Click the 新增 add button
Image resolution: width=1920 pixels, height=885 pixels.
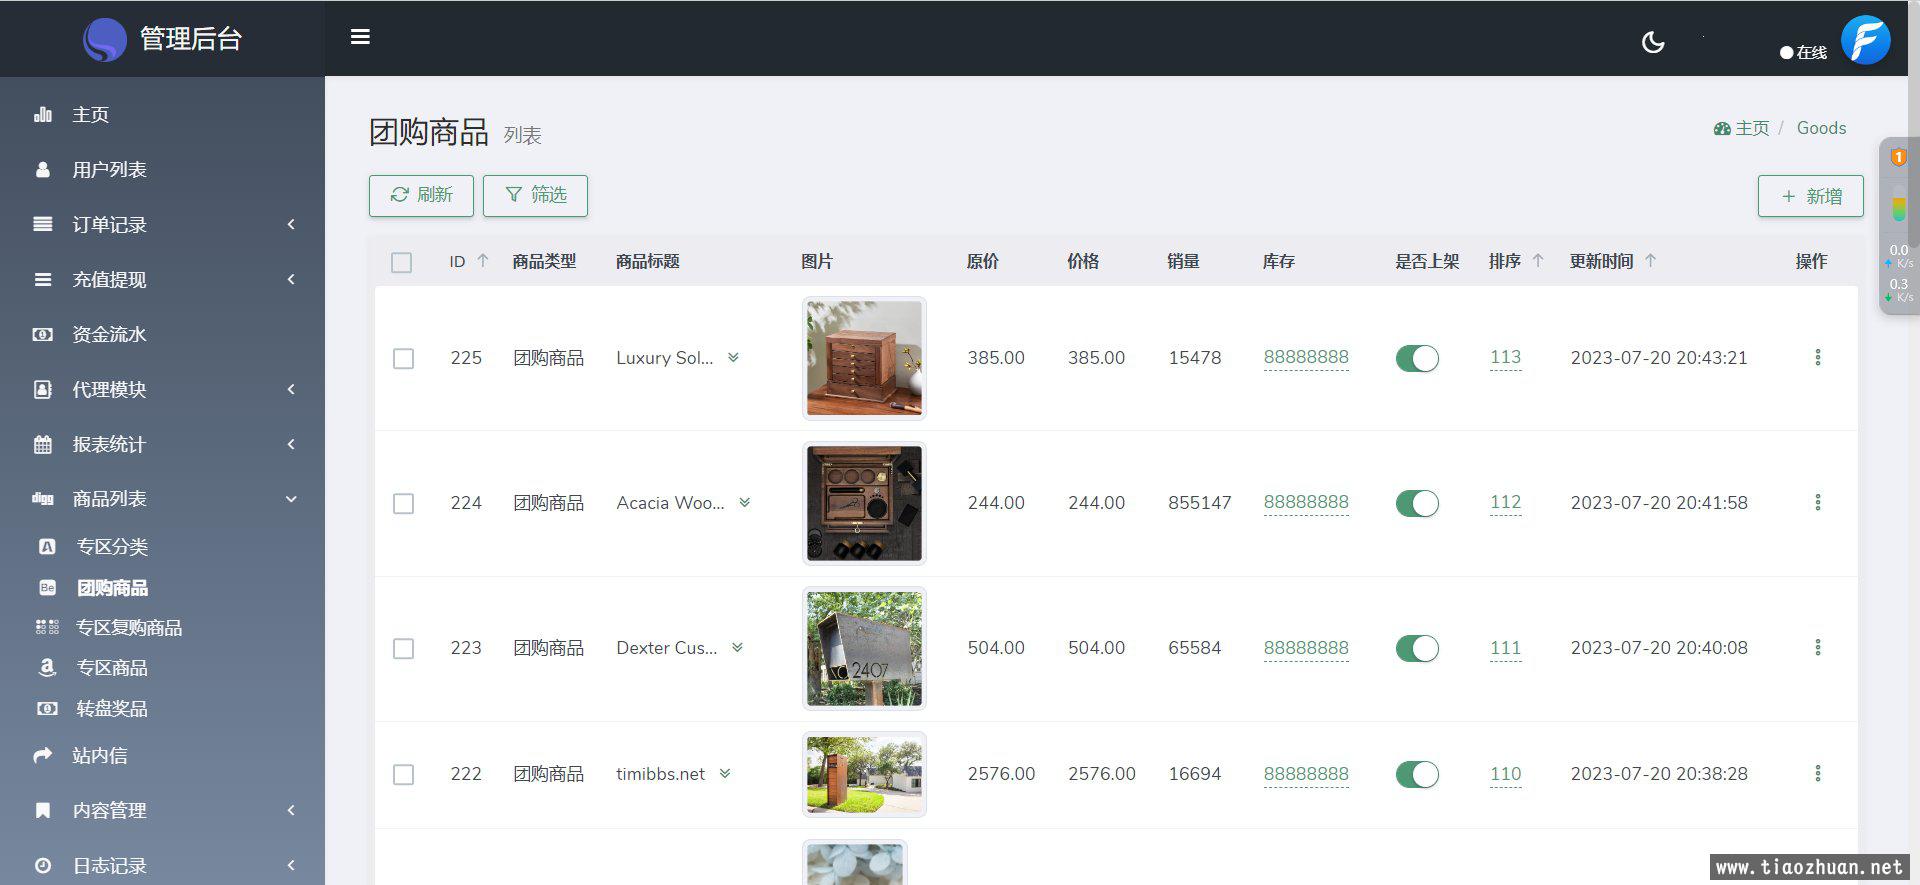tap(1811, 197)
